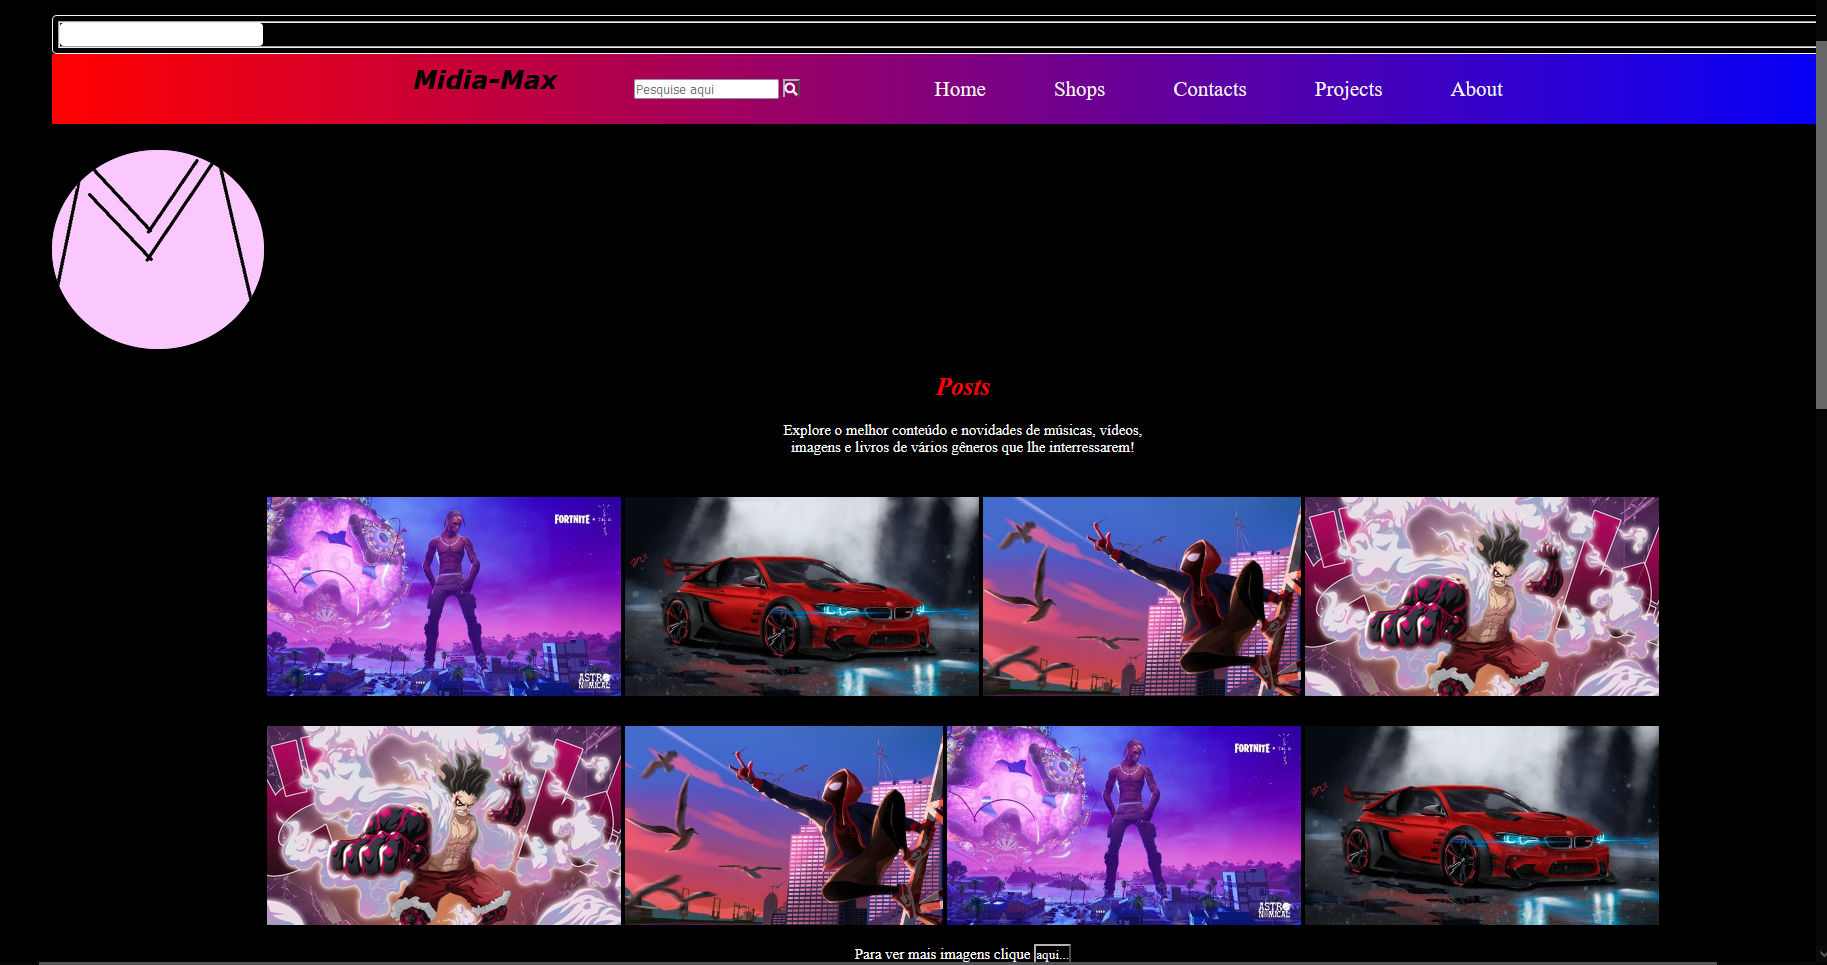1827x965 pixels.
Task: Click the white input box above the header
Action: pos(161,35)
